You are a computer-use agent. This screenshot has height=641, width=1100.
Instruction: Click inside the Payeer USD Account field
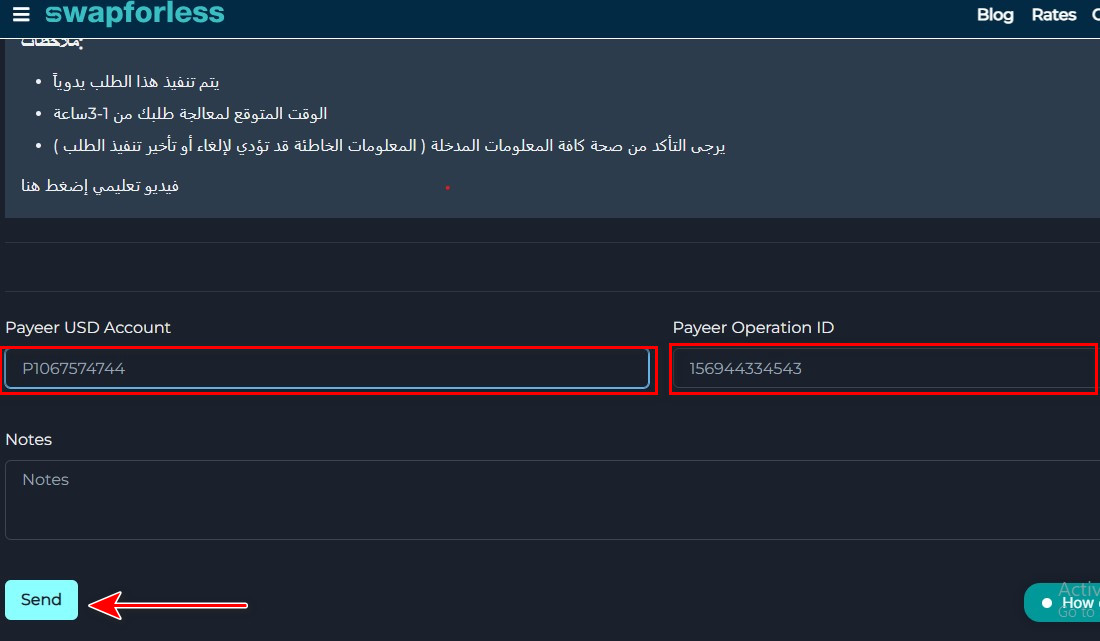click(x=328, y=368)
